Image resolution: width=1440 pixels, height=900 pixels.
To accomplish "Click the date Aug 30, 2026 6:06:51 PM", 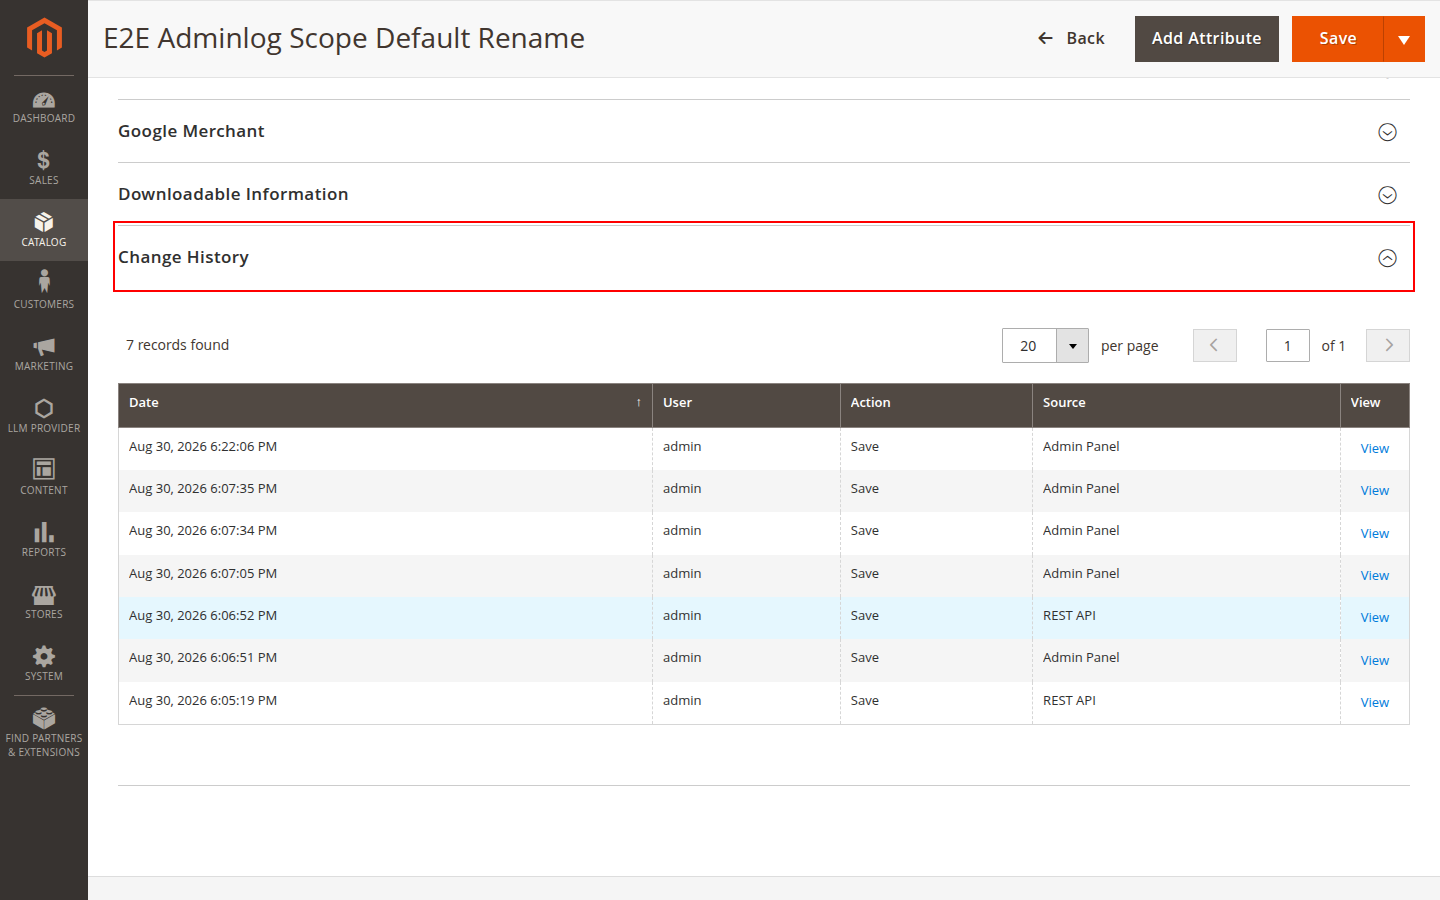I will (203, 658).
